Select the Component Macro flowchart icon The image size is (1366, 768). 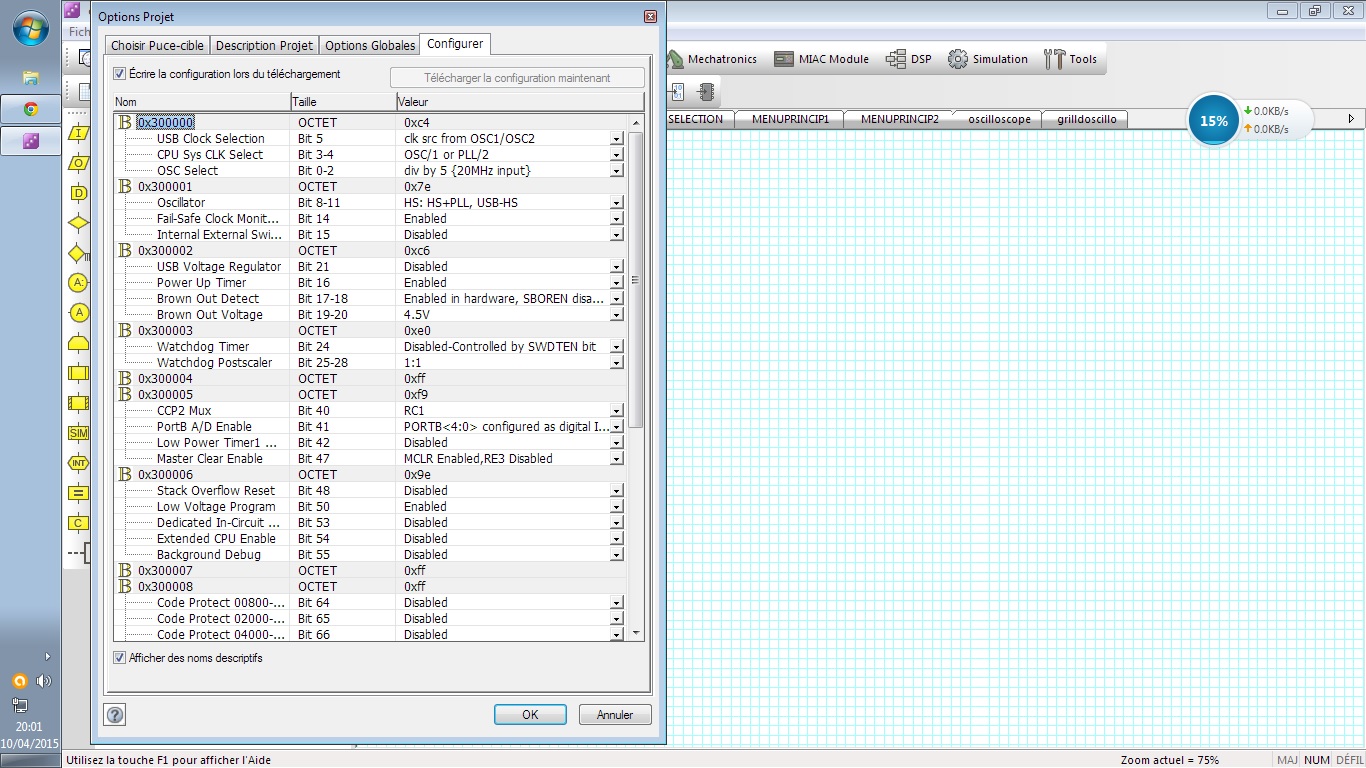(x=78, y=403)
